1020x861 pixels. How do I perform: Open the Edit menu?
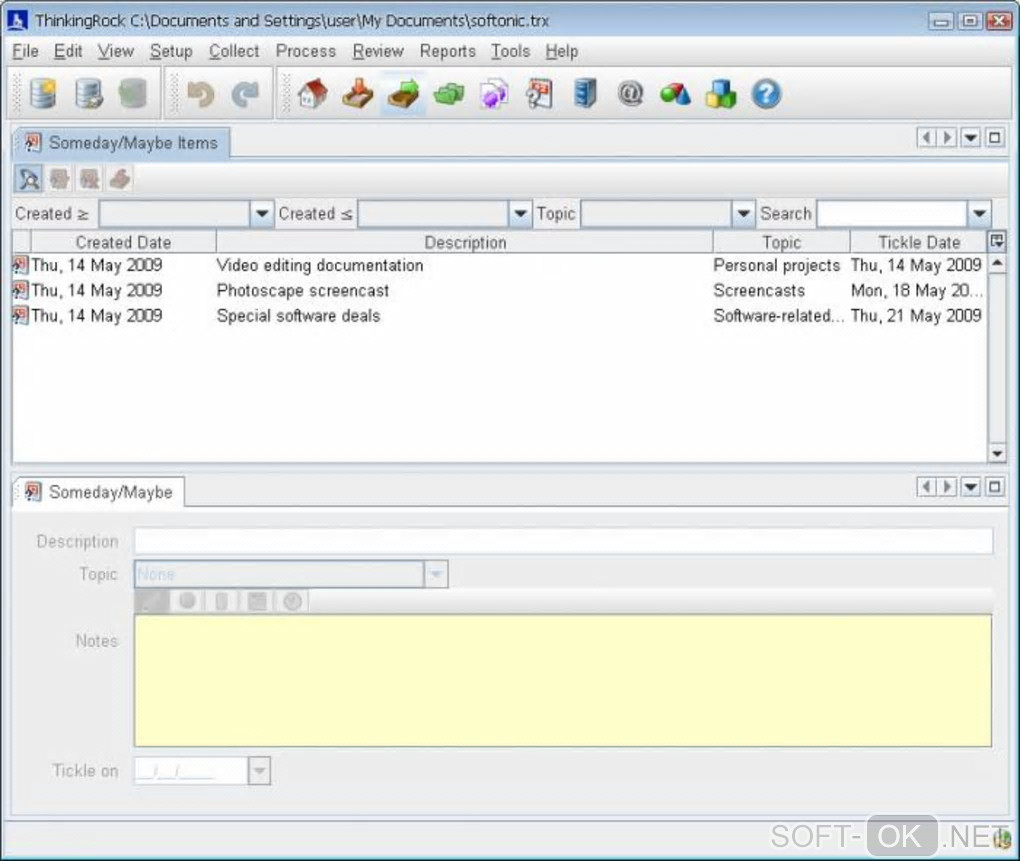(68, 51)
